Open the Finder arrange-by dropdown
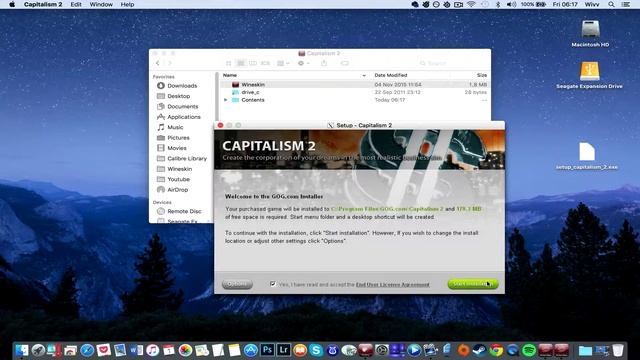This screenshot has width=640, height=360. coord(283,63)
